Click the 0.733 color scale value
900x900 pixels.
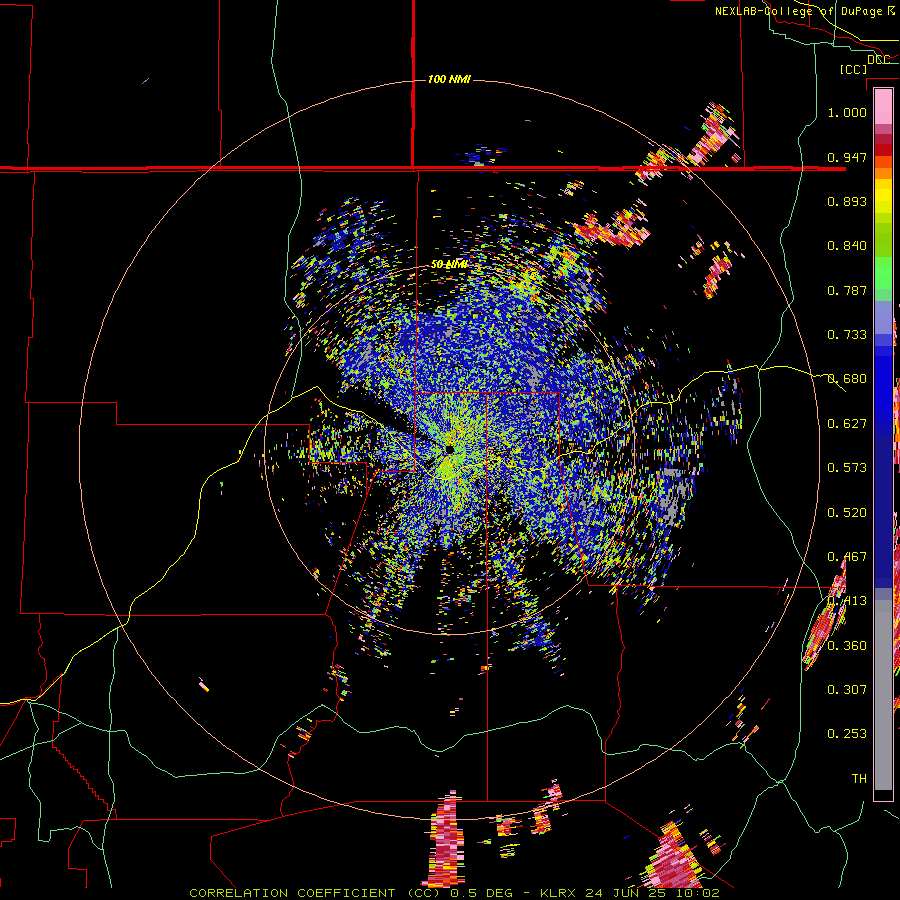847,335
